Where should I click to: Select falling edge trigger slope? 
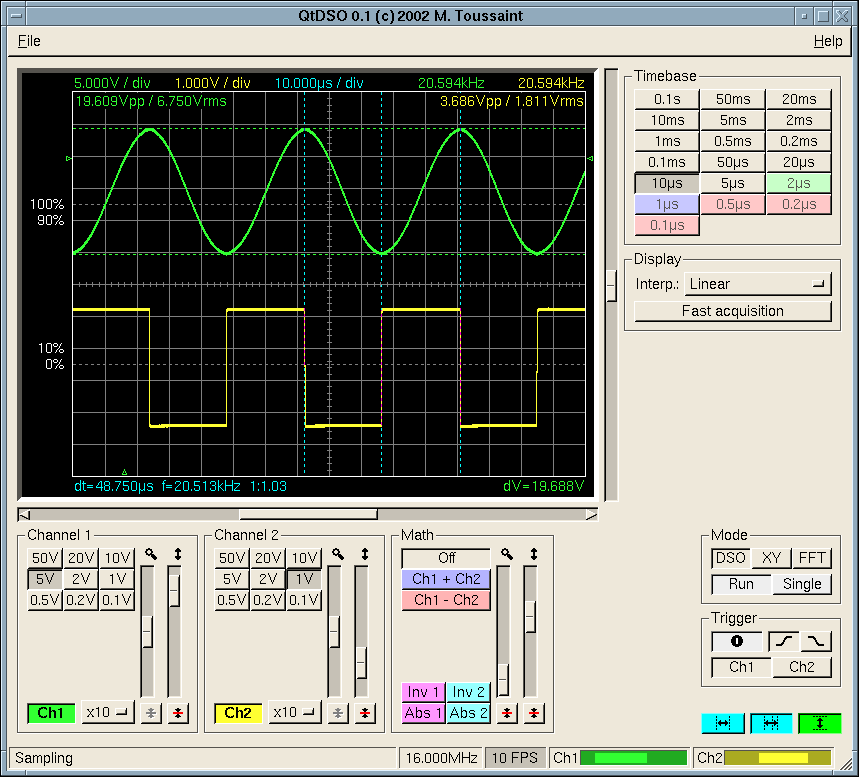tap(816, 642)
